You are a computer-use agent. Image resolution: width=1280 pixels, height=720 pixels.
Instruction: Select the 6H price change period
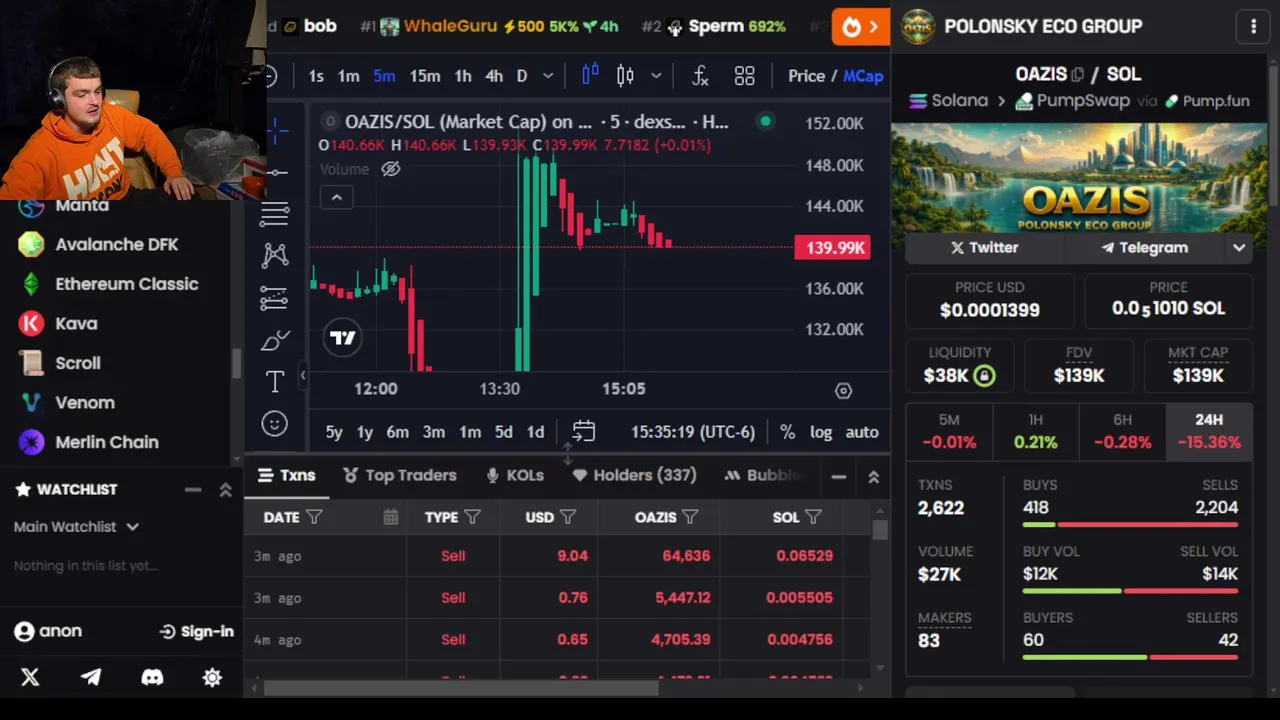pos(1122,431)
